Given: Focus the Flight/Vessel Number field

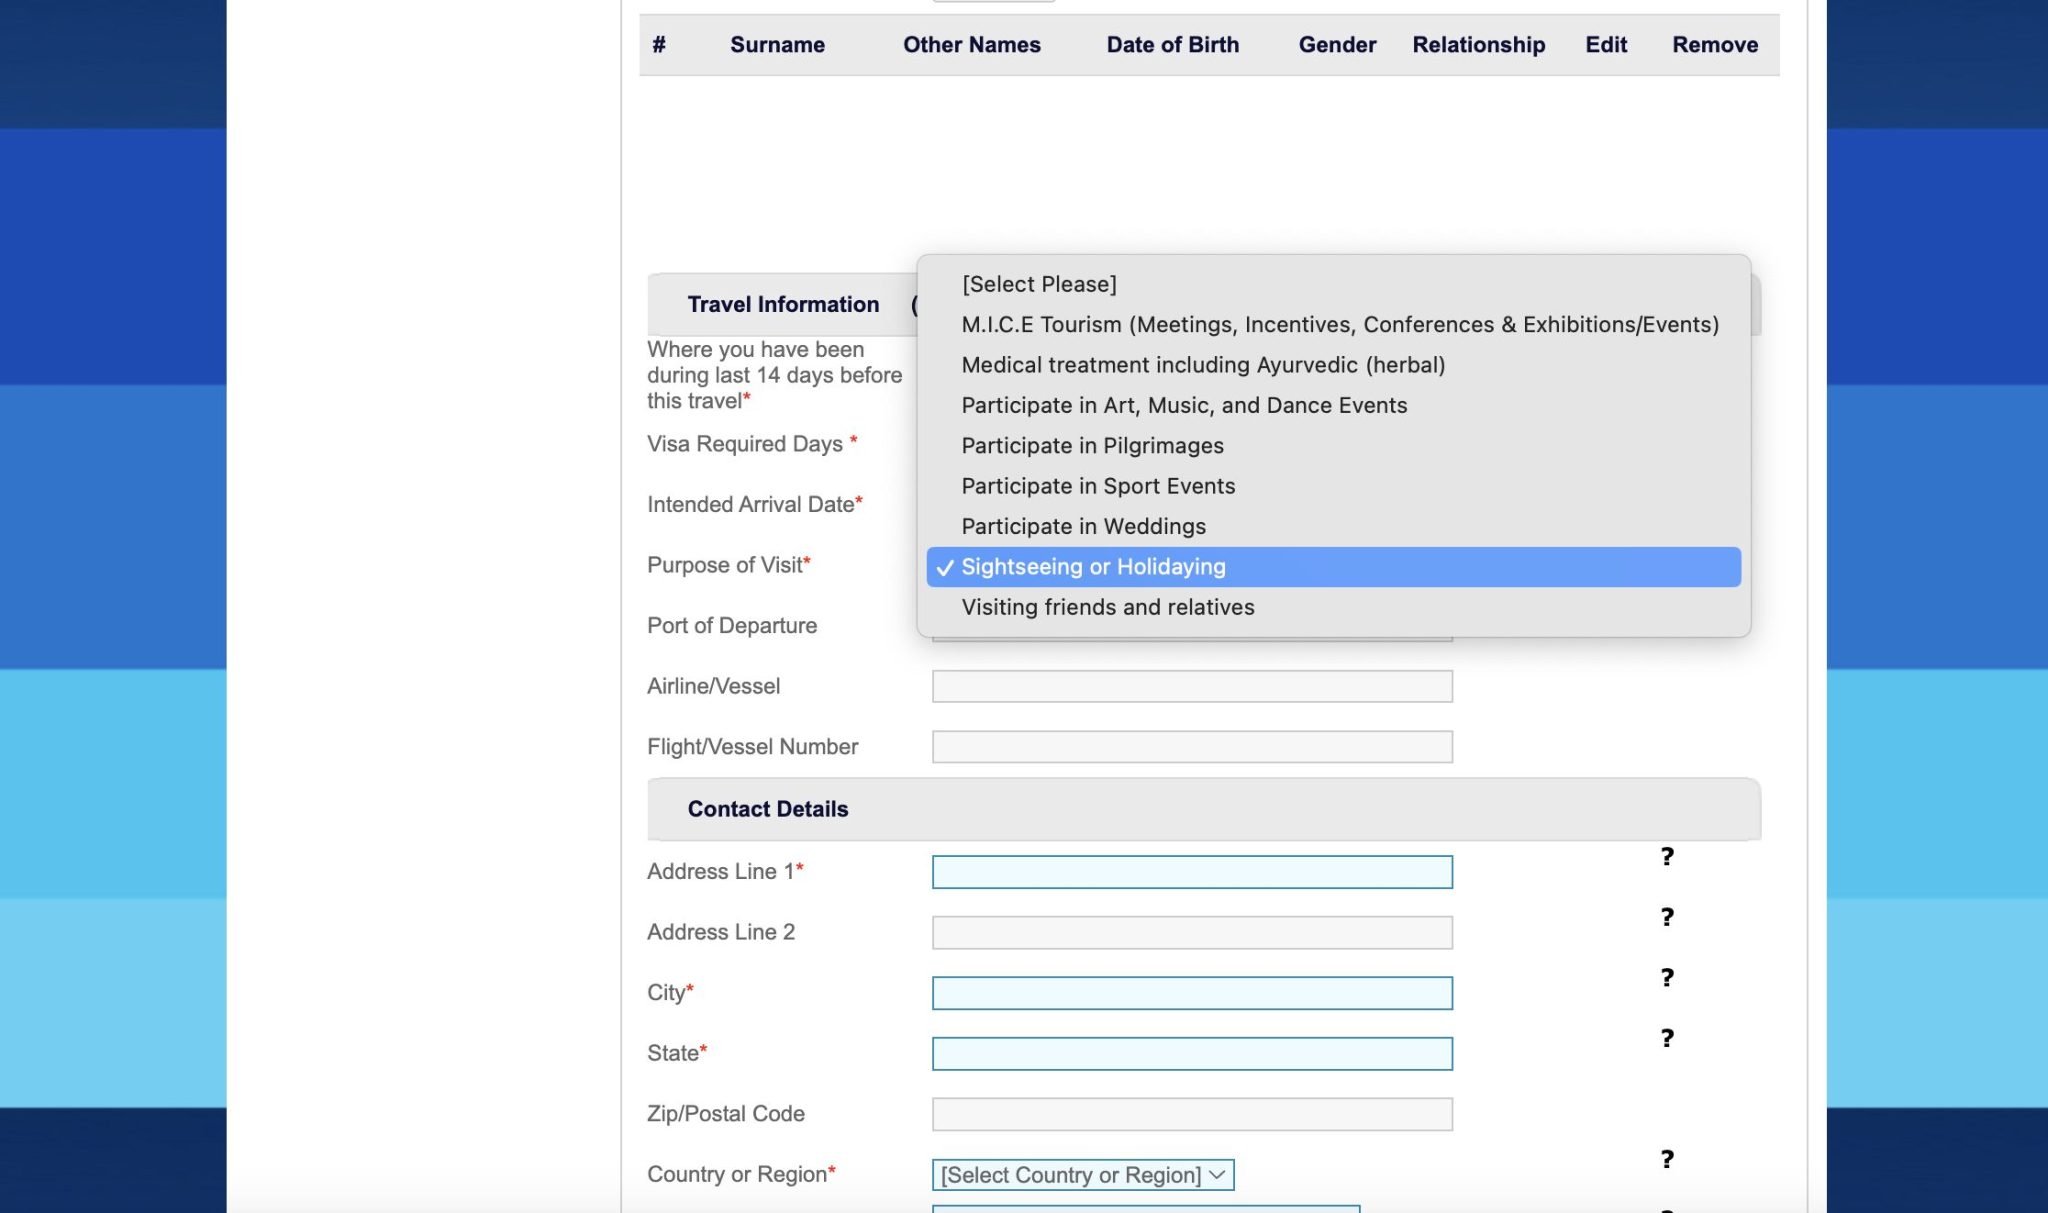Looking at the screenshot, I should (x=1192, y=747).
